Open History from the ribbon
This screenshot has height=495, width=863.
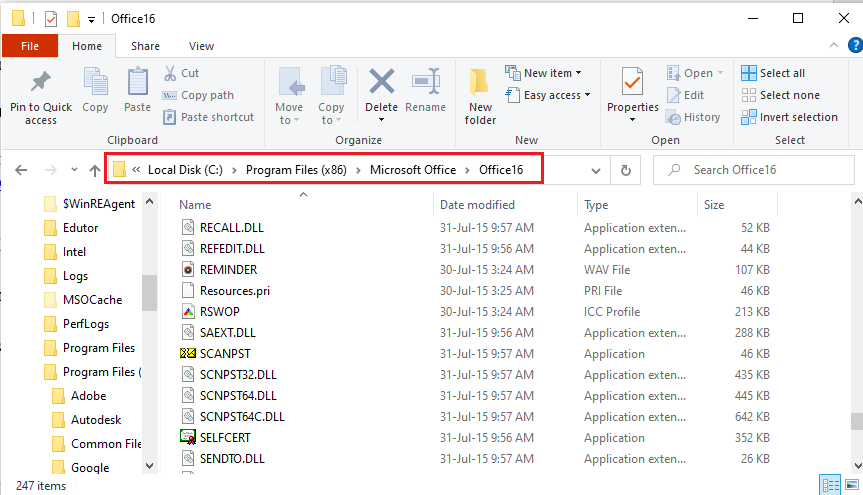[693, 117]
